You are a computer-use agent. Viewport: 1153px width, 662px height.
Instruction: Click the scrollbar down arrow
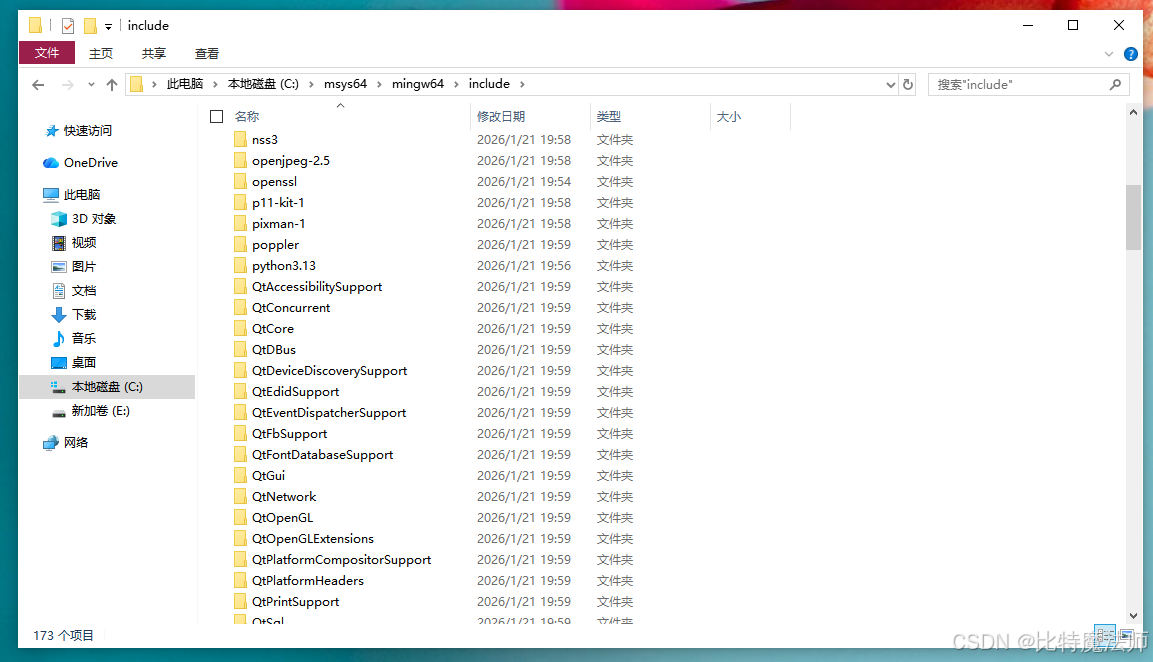(1133, 616)
